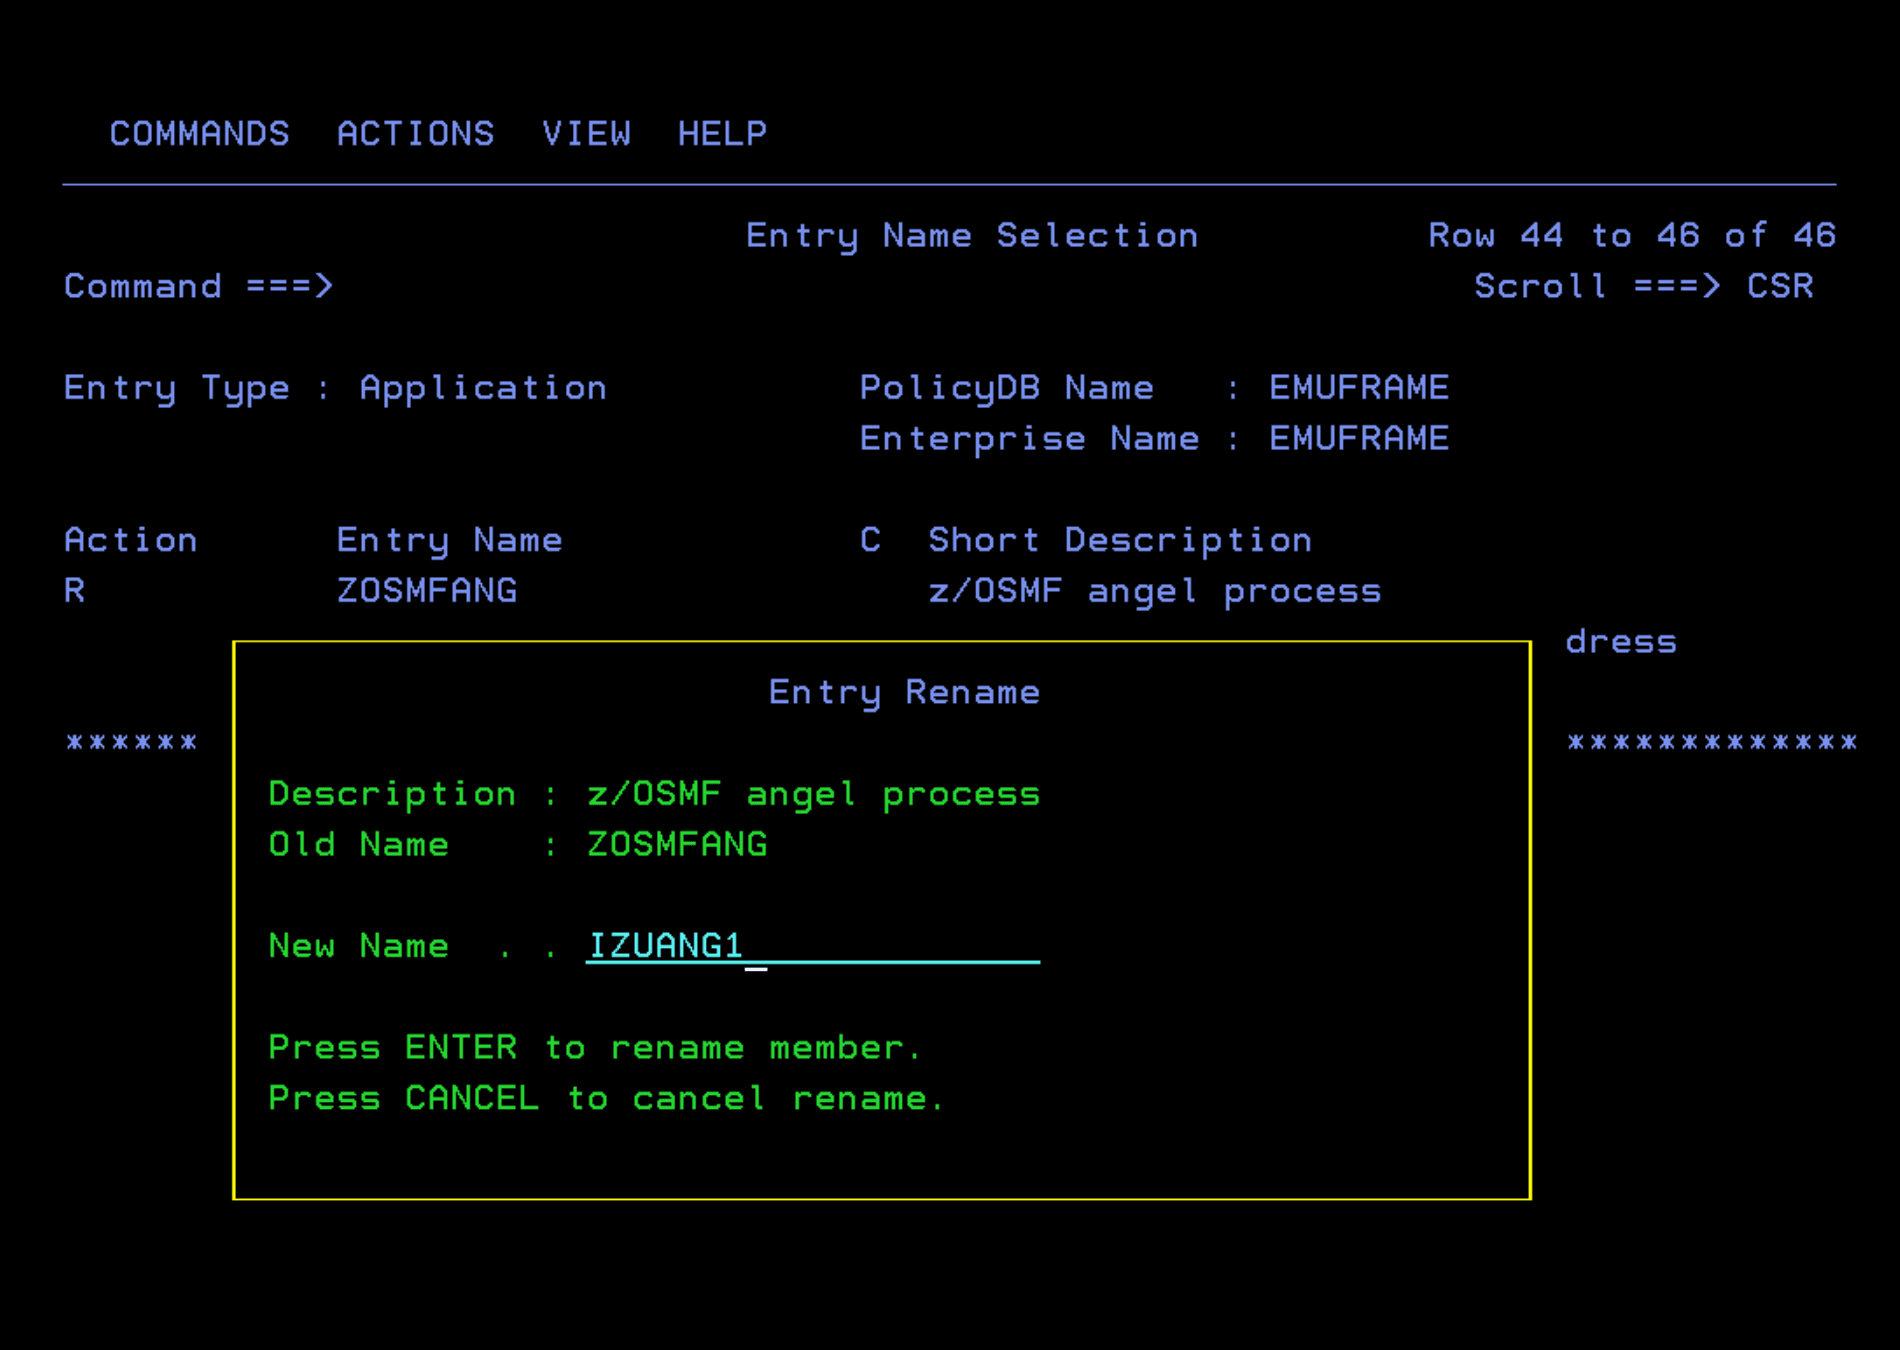
Task: Click the Row 44 to 46 indicator
Action: [x=1630, y=235]
